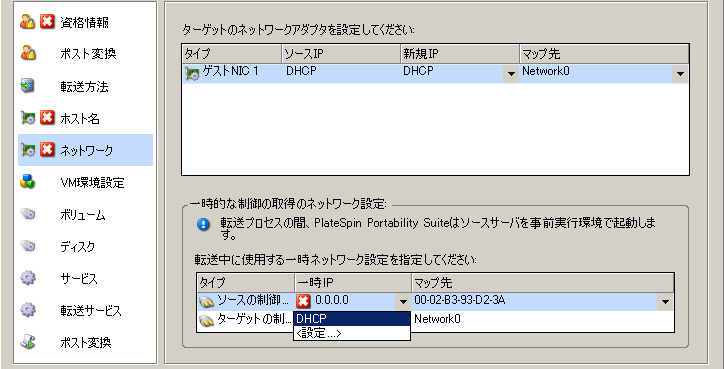Open the 資格情報 section in sidebar
This screenshot has width=724, height=369.
(x=84, y=22)
